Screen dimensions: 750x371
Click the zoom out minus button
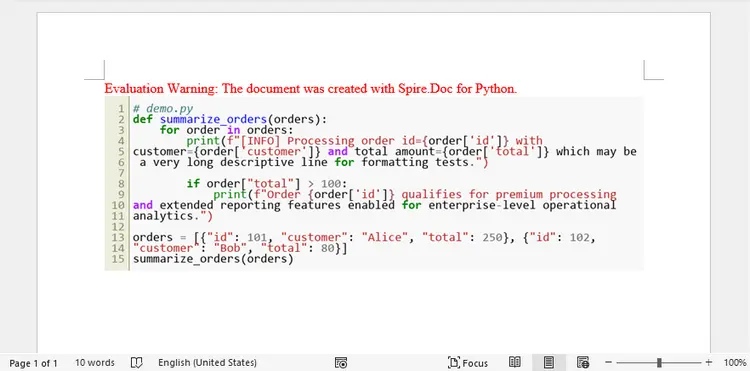point(608,362)
